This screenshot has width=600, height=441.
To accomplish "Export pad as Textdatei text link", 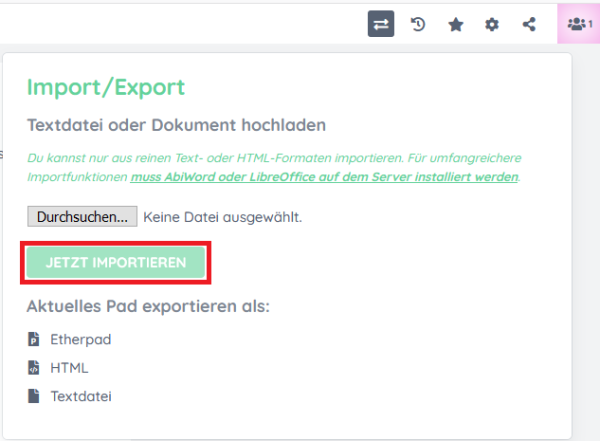I will point(81,396).
